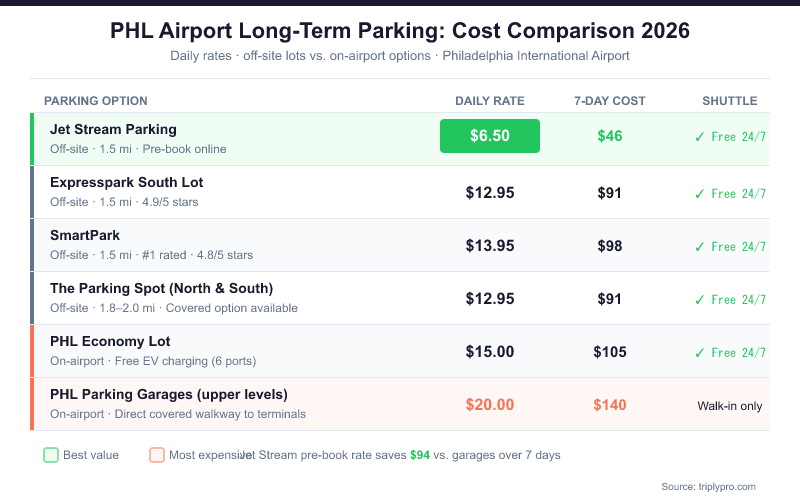
Task: Click PHL Parking Garages (upper levels)
Action: click(169, 394)
